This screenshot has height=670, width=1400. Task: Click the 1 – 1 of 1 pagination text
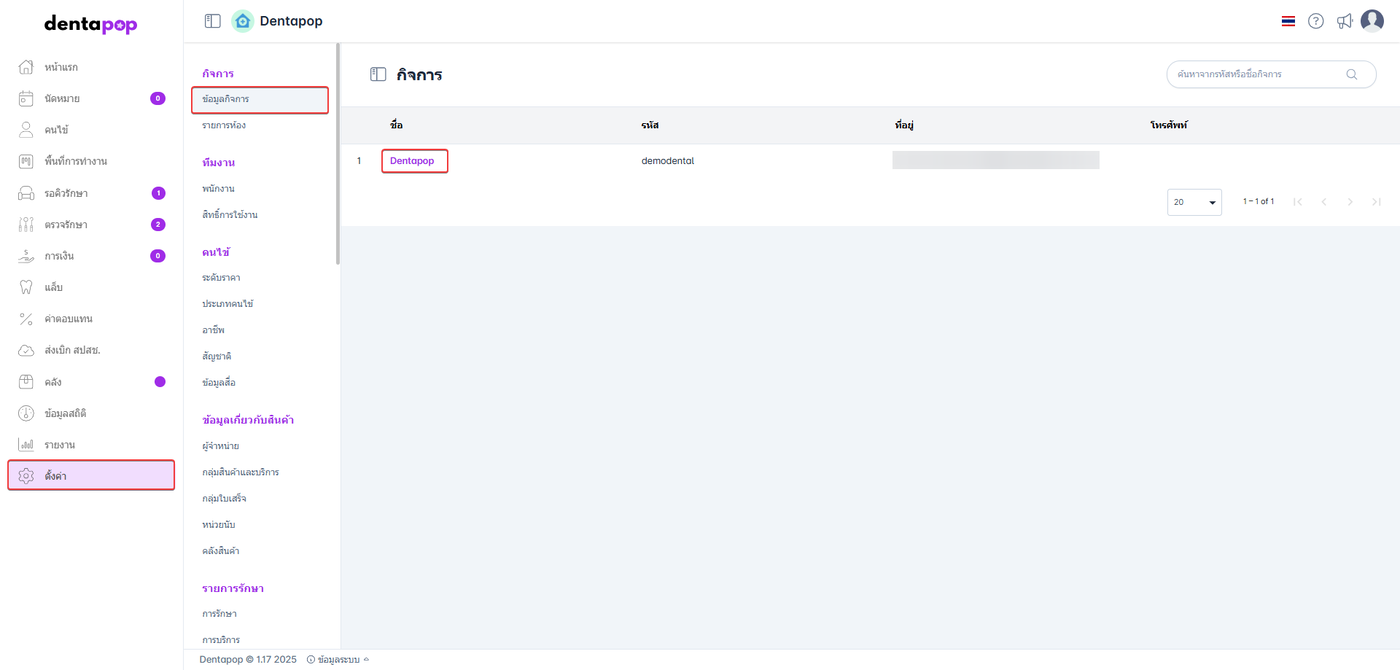1258,202
